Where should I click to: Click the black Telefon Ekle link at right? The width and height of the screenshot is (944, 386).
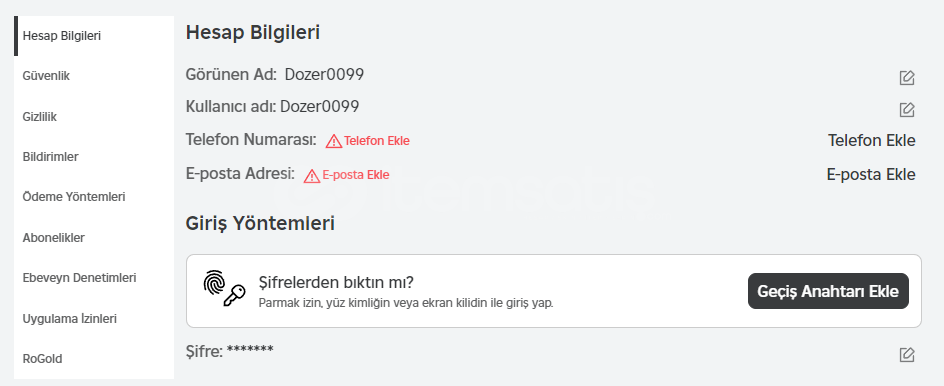[872, 141]
